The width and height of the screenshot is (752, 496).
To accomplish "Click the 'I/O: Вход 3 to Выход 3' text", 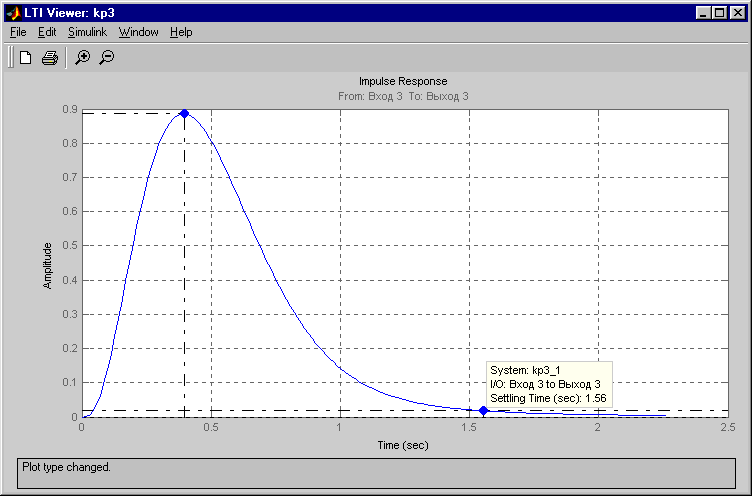I will pos(545,384).
